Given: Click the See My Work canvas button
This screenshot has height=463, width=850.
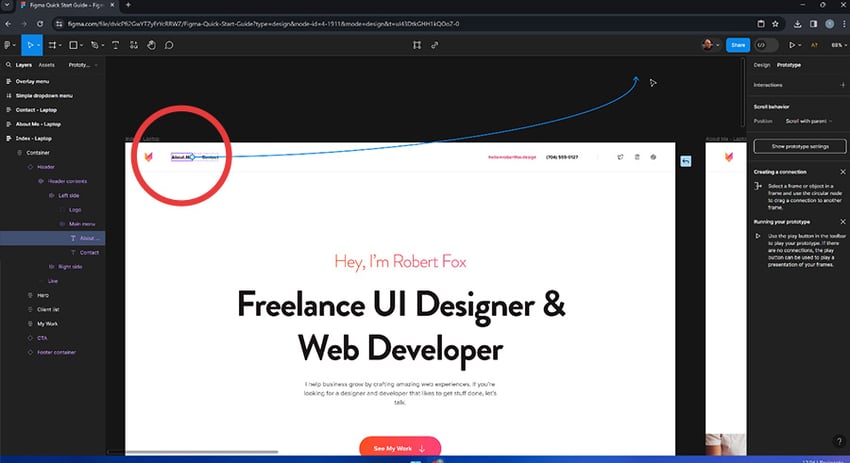Looking at the screenshot, I should (400, 448).
